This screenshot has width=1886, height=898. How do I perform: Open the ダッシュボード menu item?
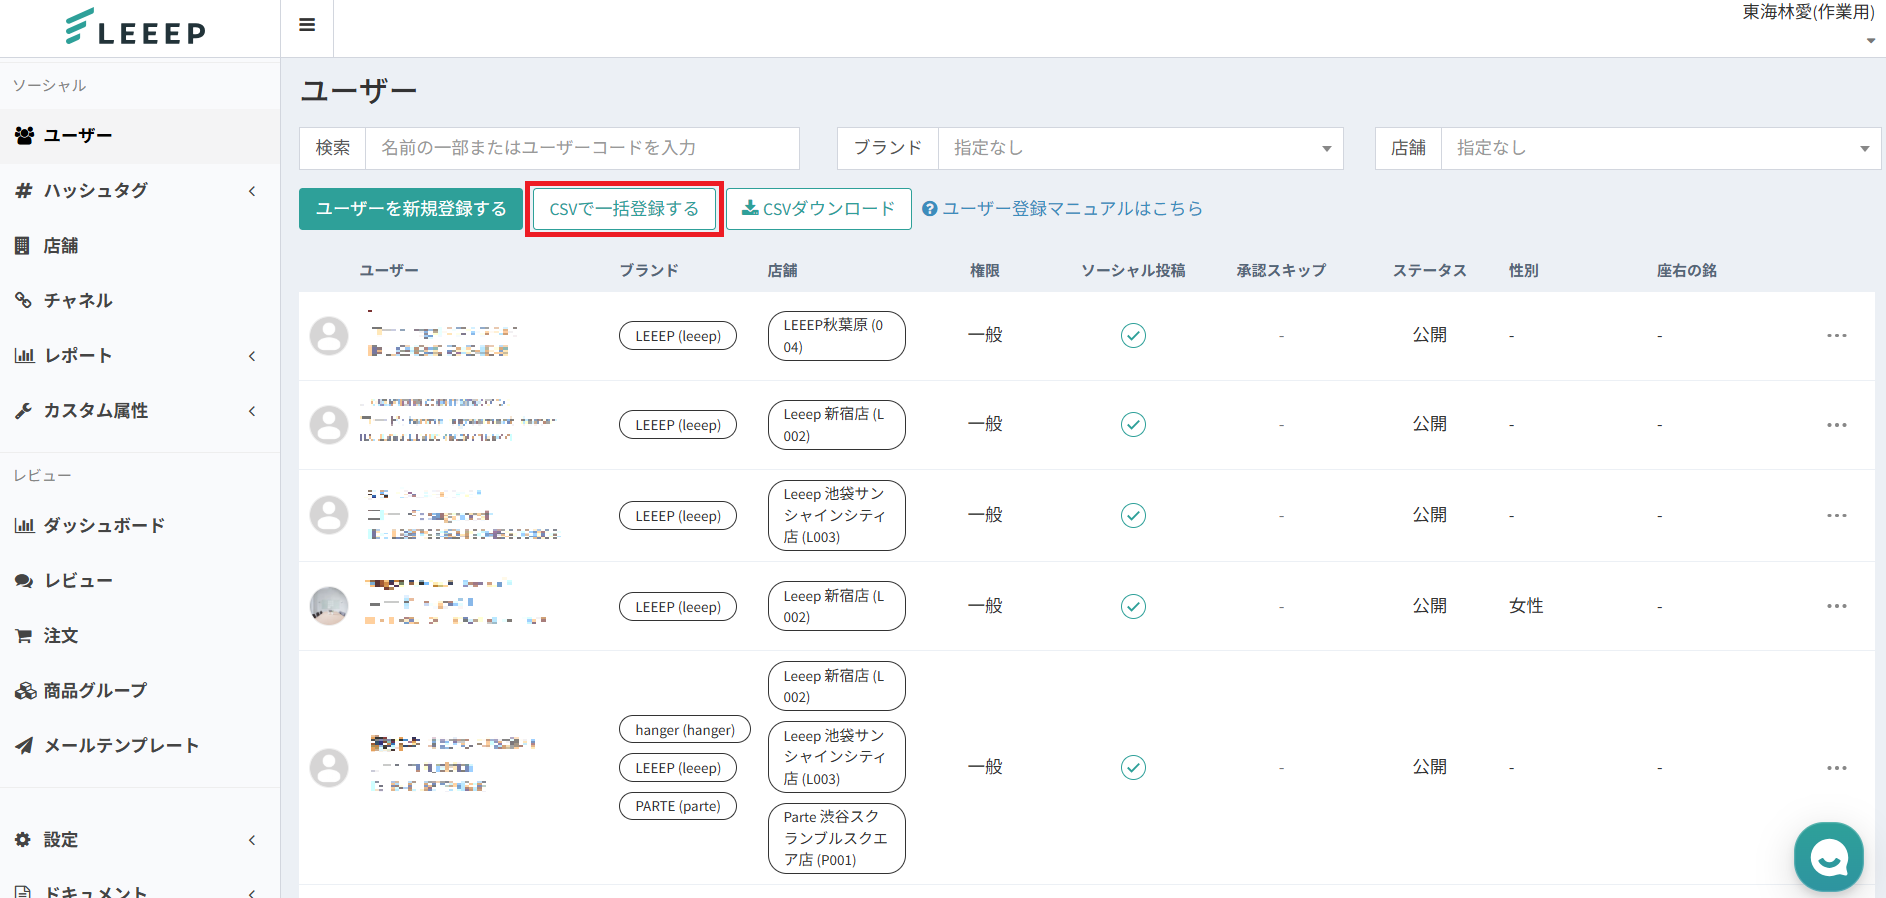click(104, 525)
